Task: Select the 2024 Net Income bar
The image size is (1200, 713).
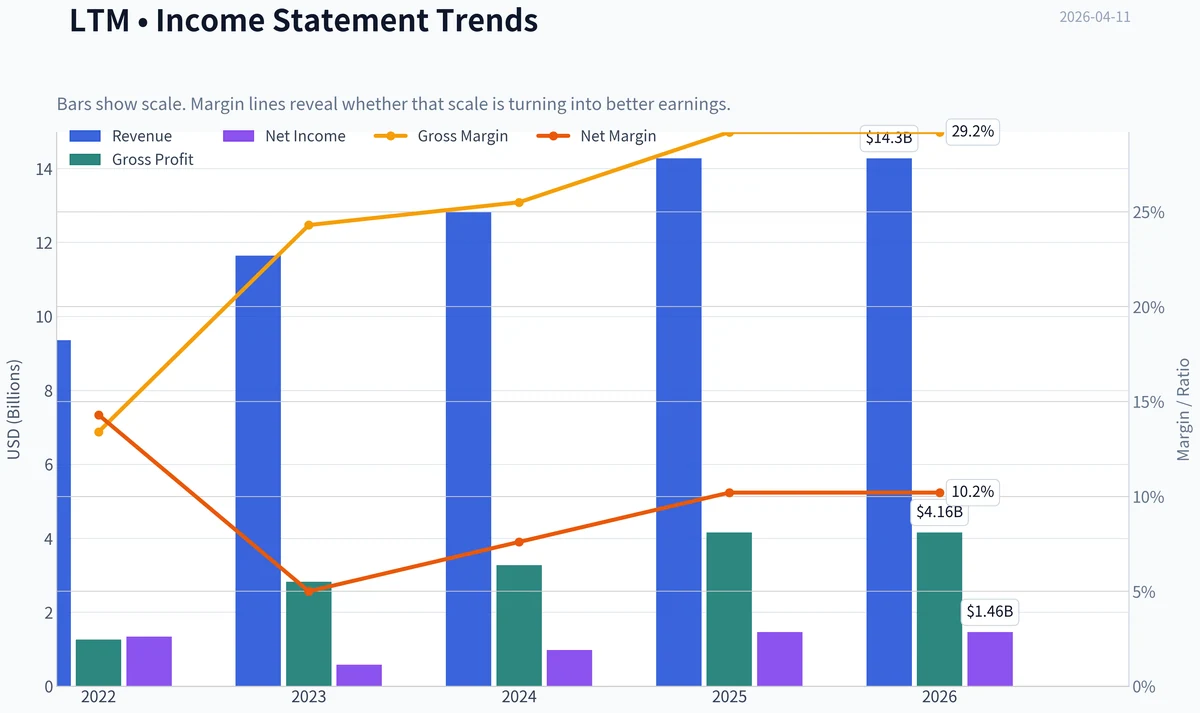Action: point(570,668)
